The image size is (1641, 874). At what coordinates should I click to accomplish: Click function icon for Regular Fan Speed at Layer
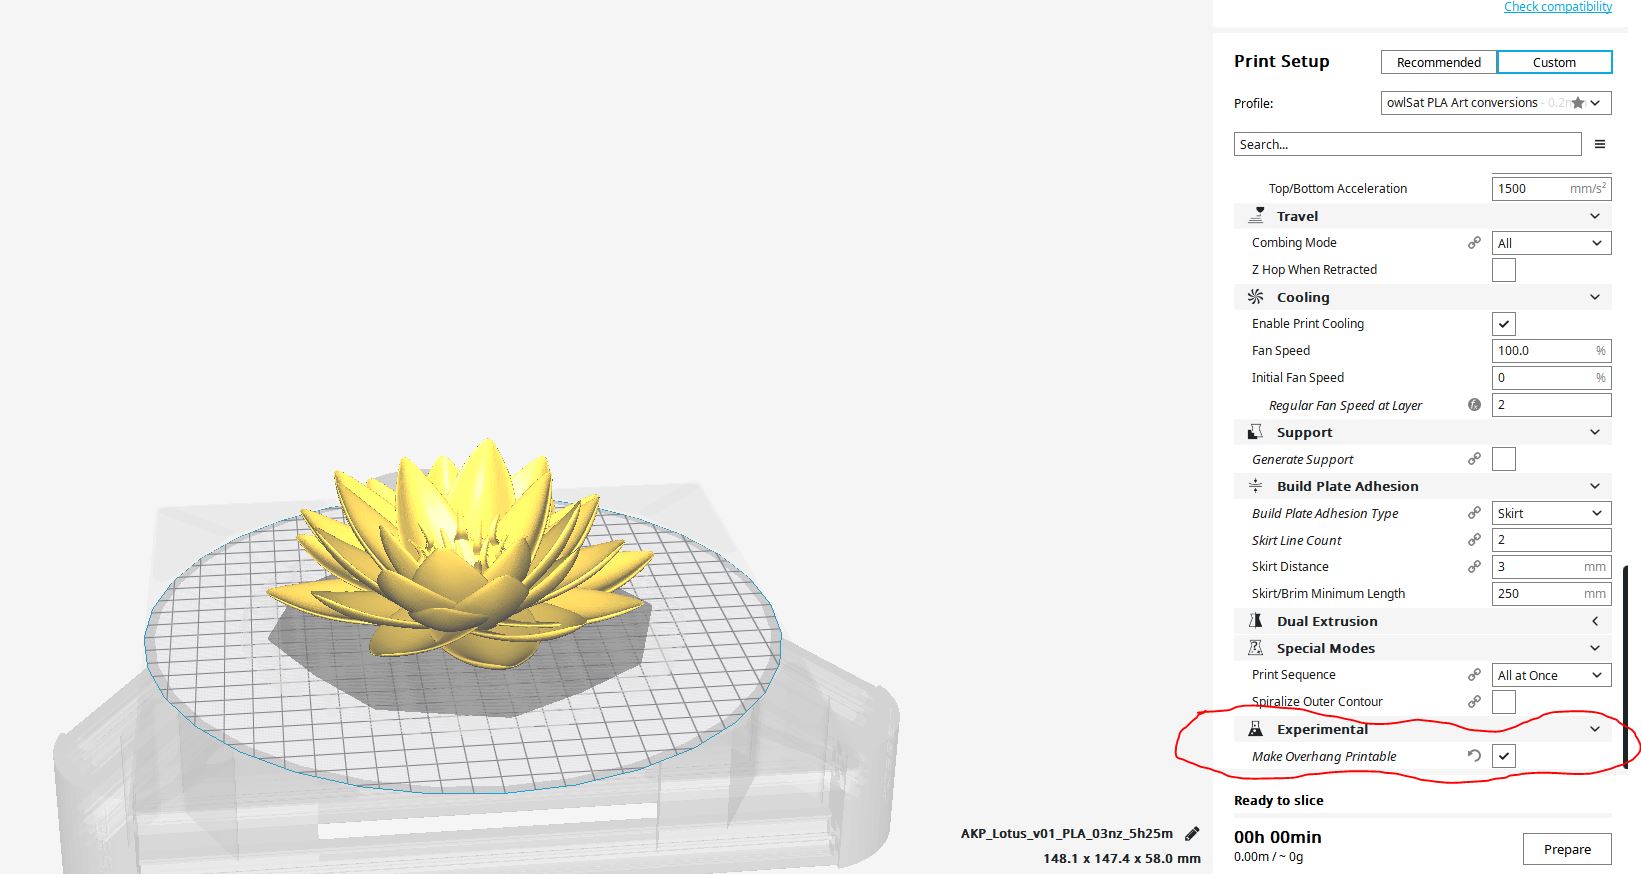[1474, 405]
